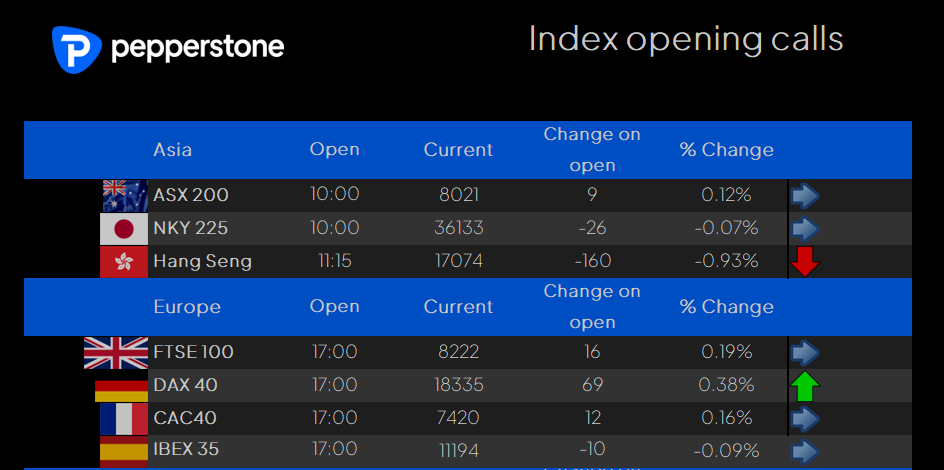Click the DAX 40 percent change 0.38%
The height and width of the screenshot is (470, 944).
[x=727, y=385]
